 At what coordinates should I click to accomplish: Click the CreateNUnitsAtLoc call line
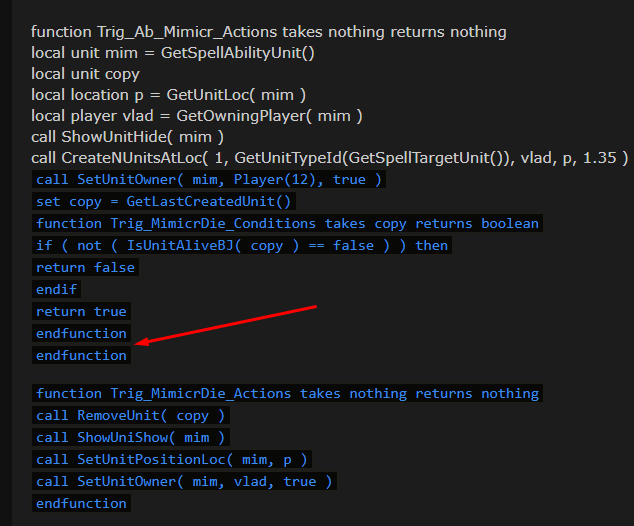pos(329,158)
